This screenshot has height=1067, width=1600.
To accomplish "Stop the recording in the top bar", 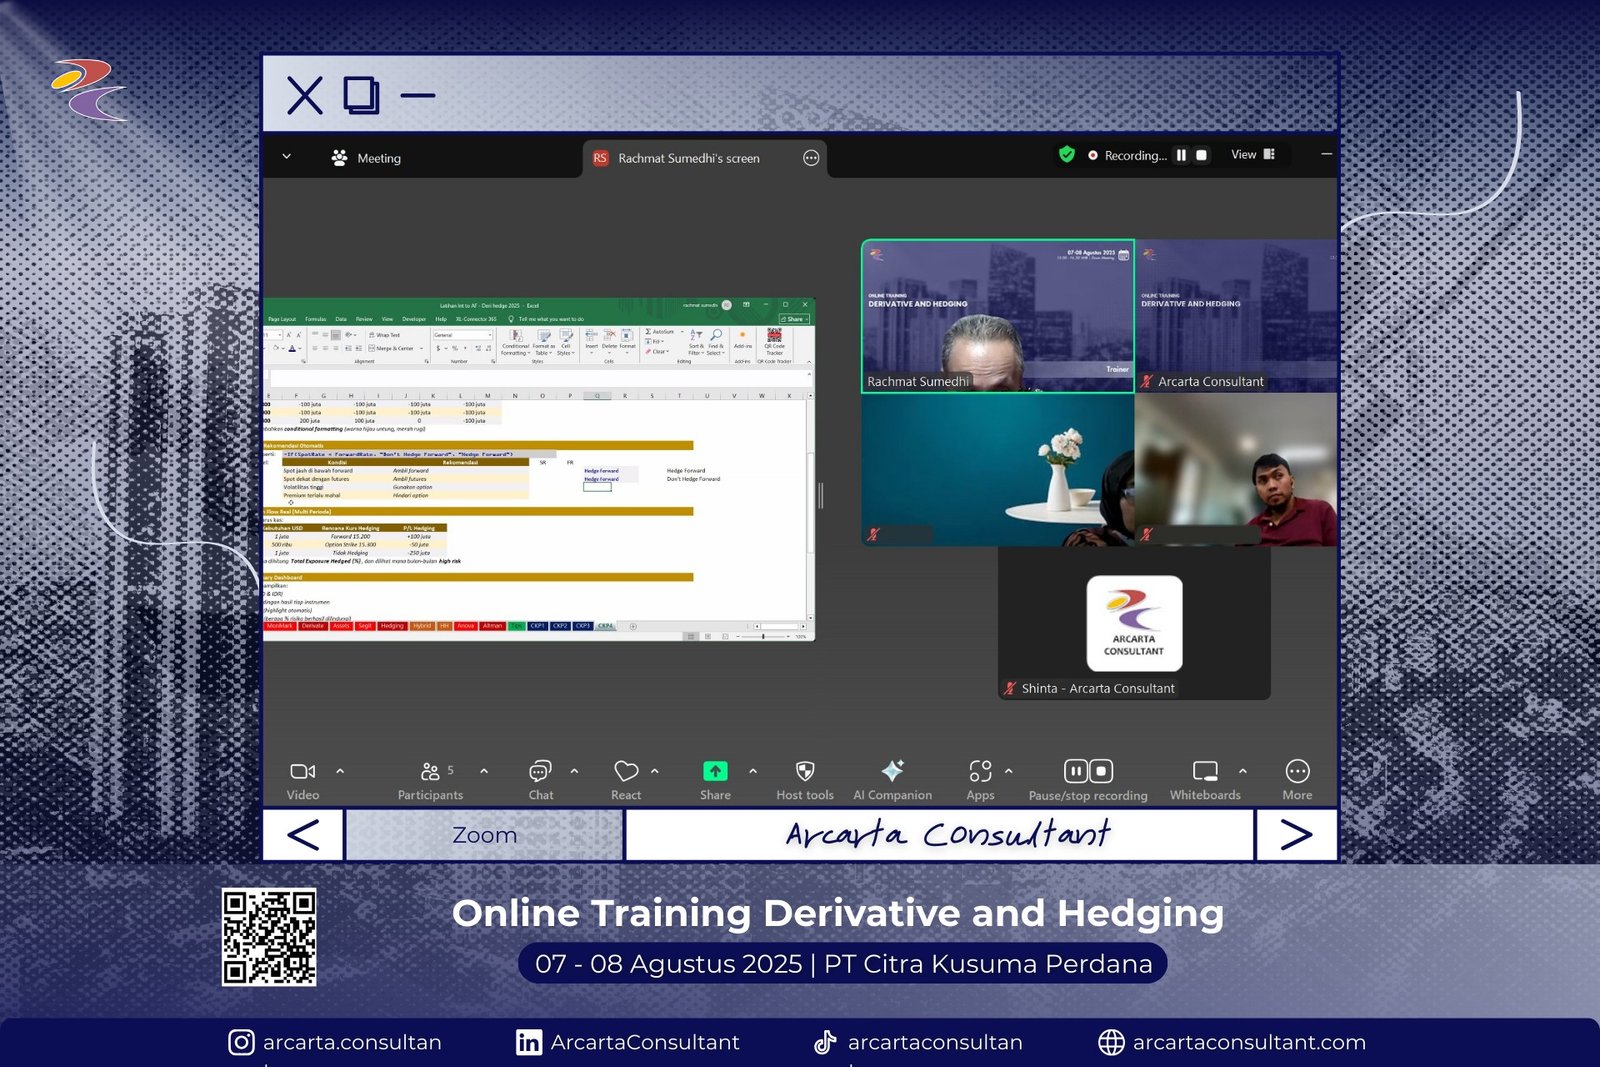I will click(x=1202, y=155).
